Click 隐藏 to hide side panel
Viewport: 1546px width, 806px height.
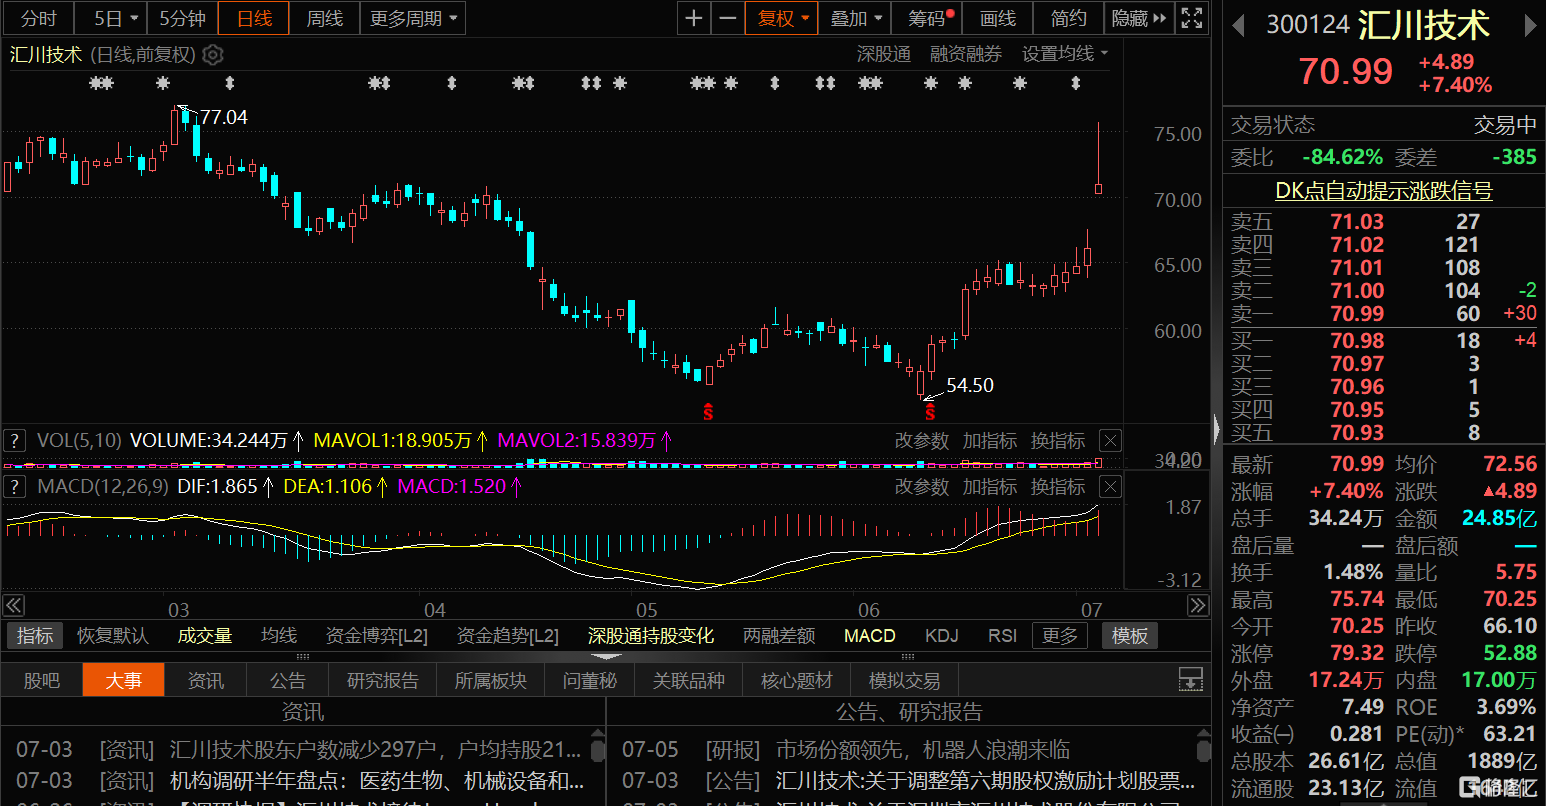point(1139,18)
